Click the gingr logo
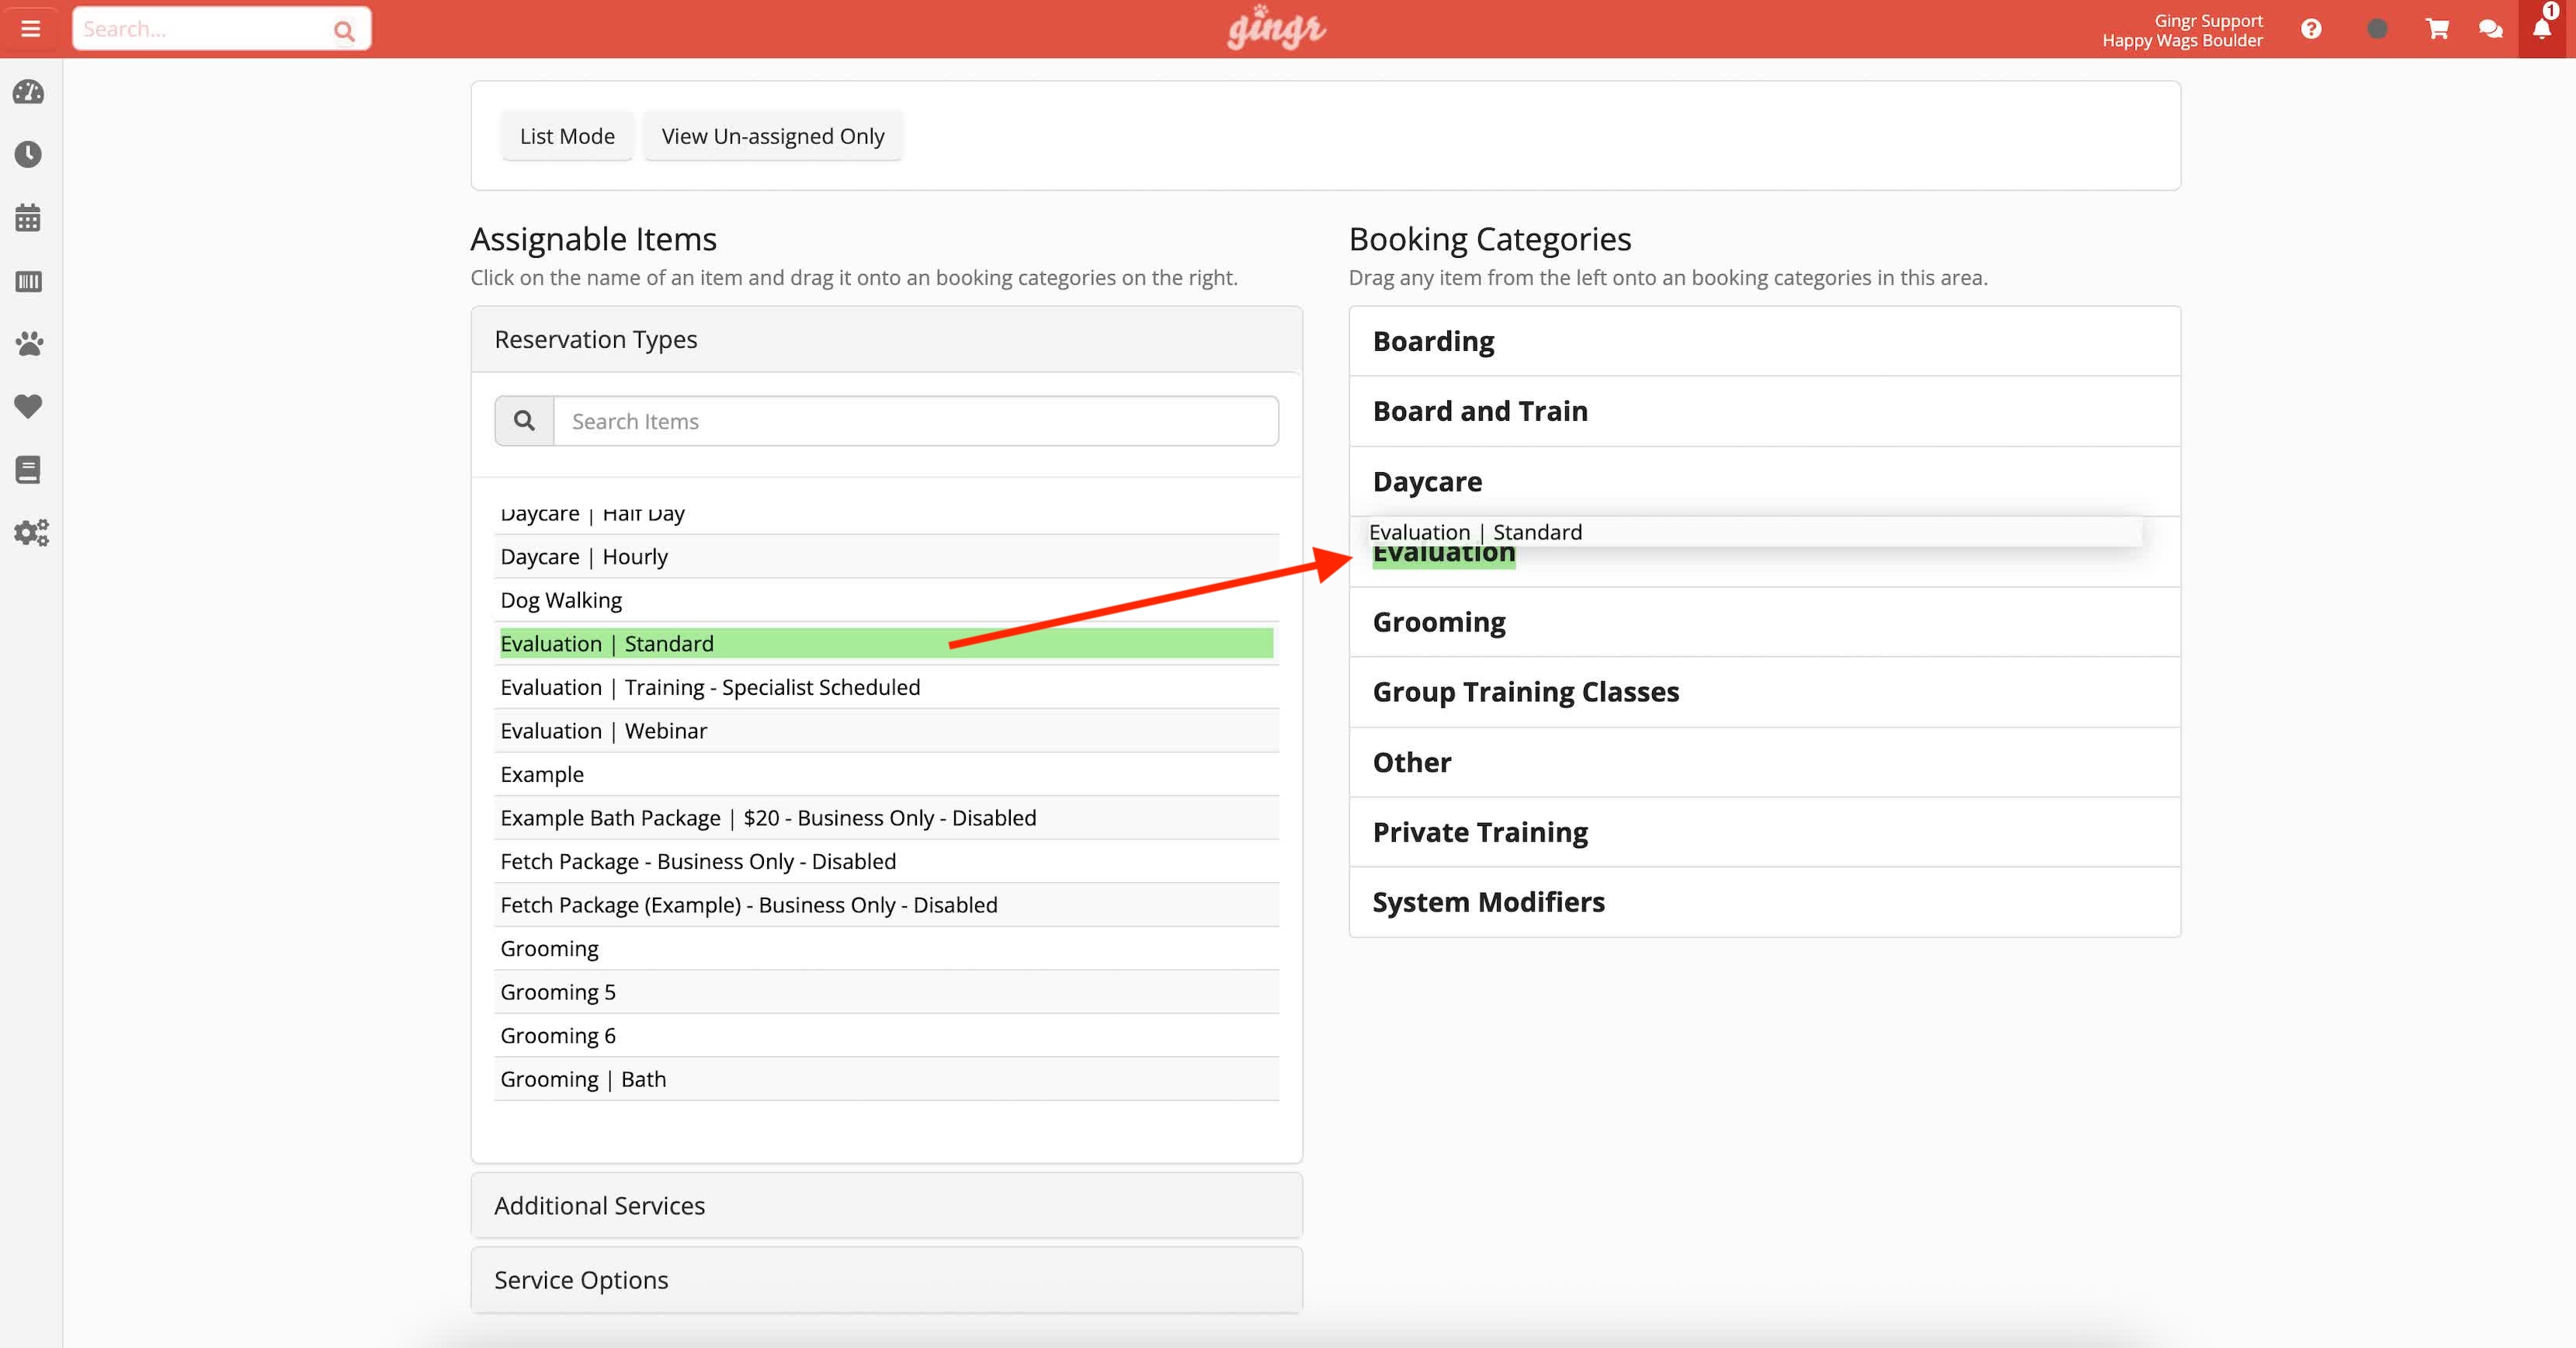Screen dimensions: 2576x1348 click(1276, 28)
